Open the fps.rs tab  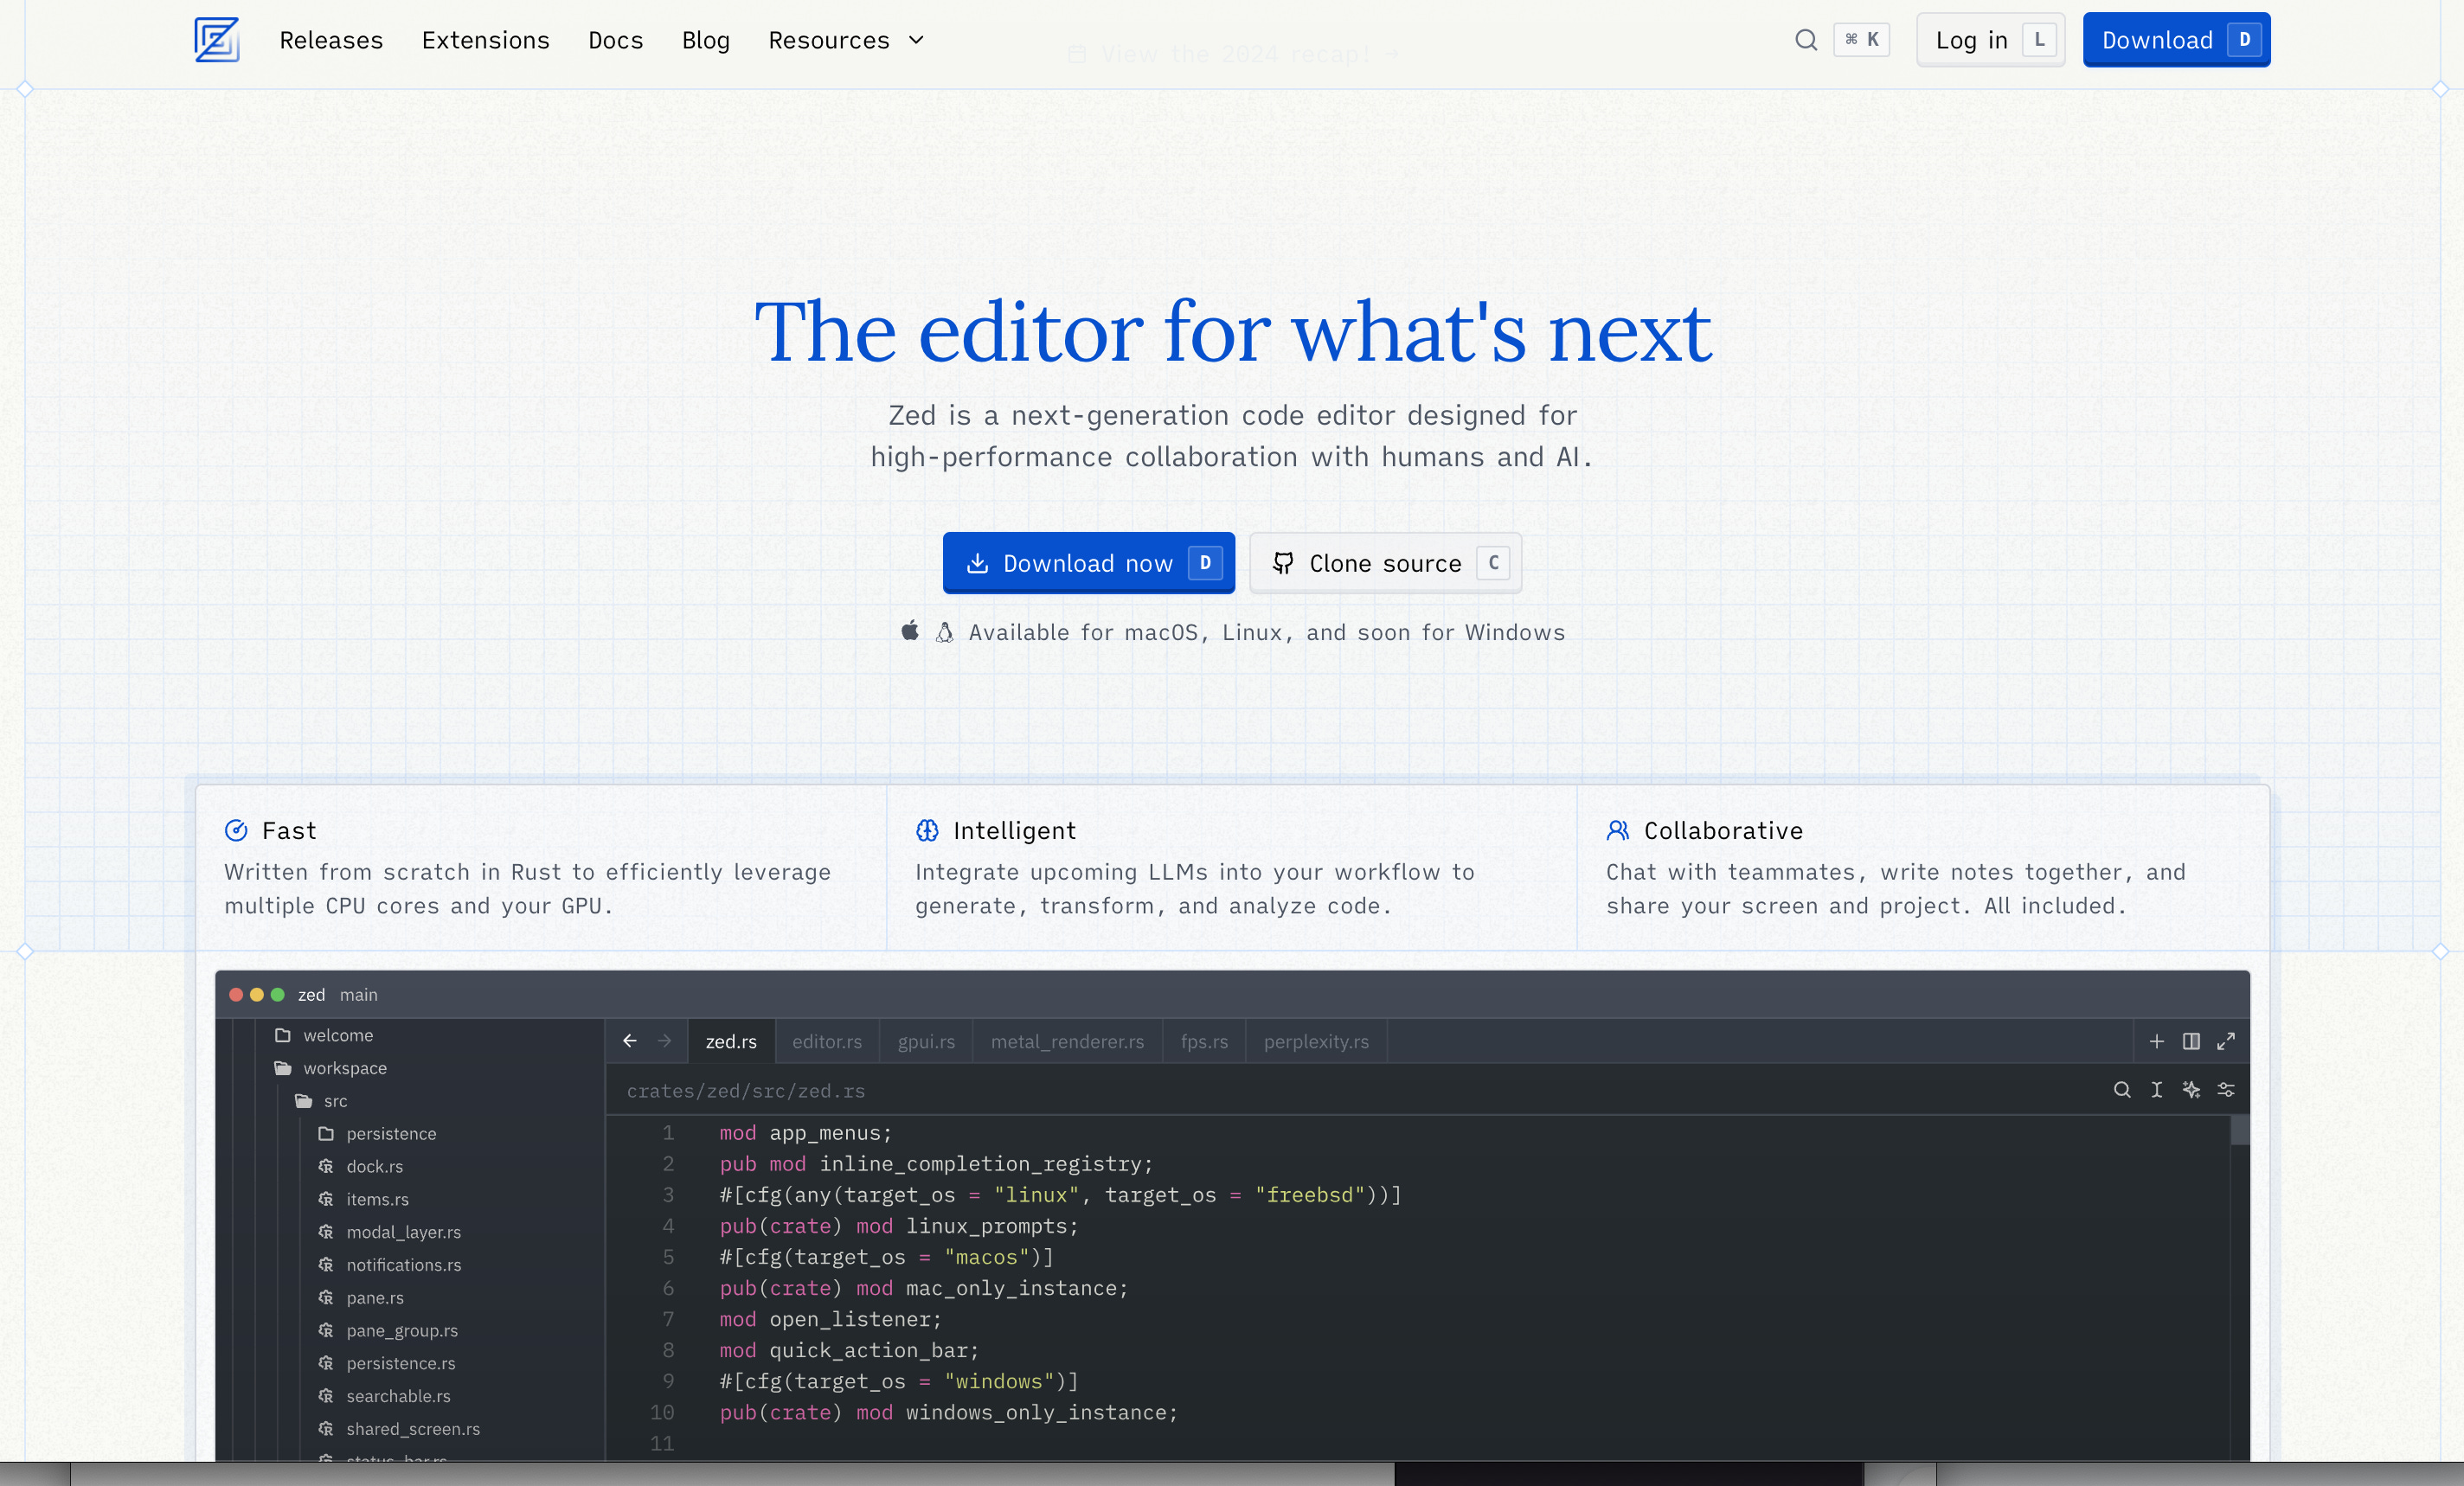click(x=1204, y=1041)
